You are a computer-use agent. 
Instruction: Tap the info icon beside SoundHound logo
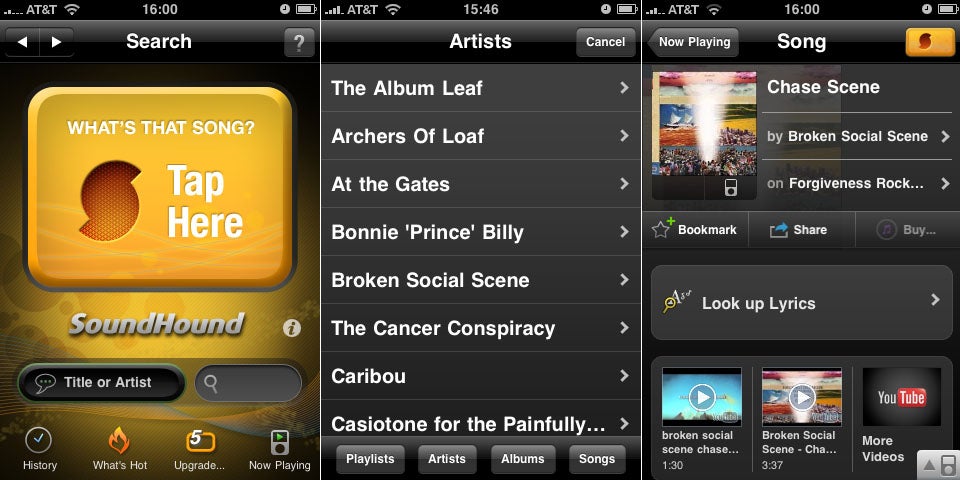(291, 328)
